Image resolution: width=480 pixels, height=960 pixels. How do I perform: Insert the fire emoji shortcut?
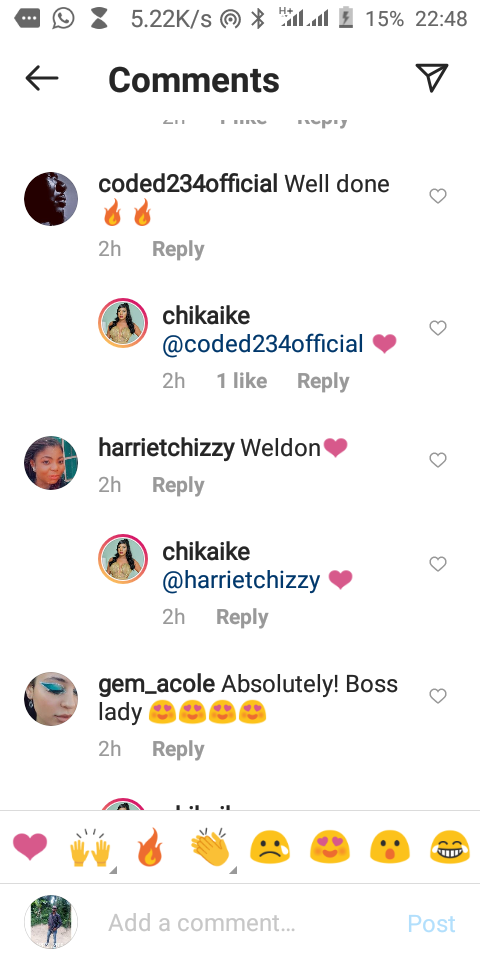(x=150, y=847)
